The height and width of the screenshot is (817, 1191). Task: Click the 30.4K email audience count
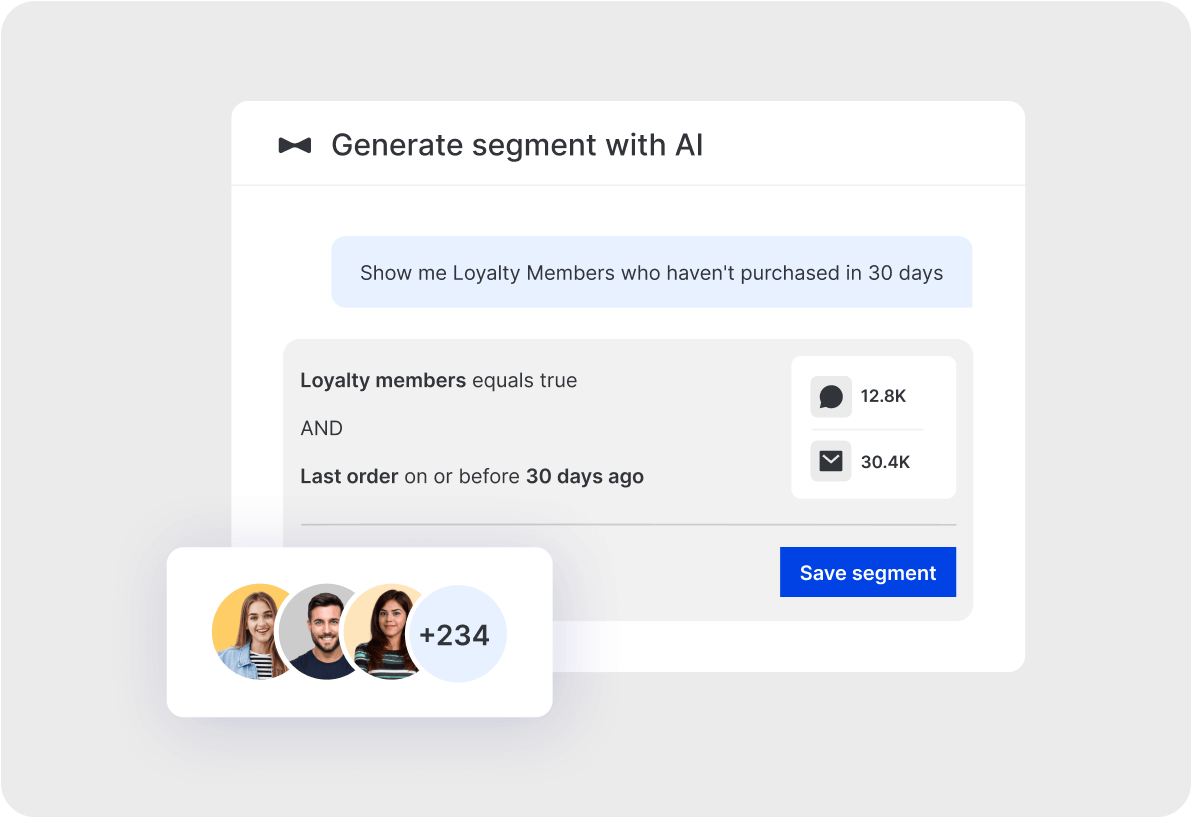pyautogui.click(x=884, y=462)
